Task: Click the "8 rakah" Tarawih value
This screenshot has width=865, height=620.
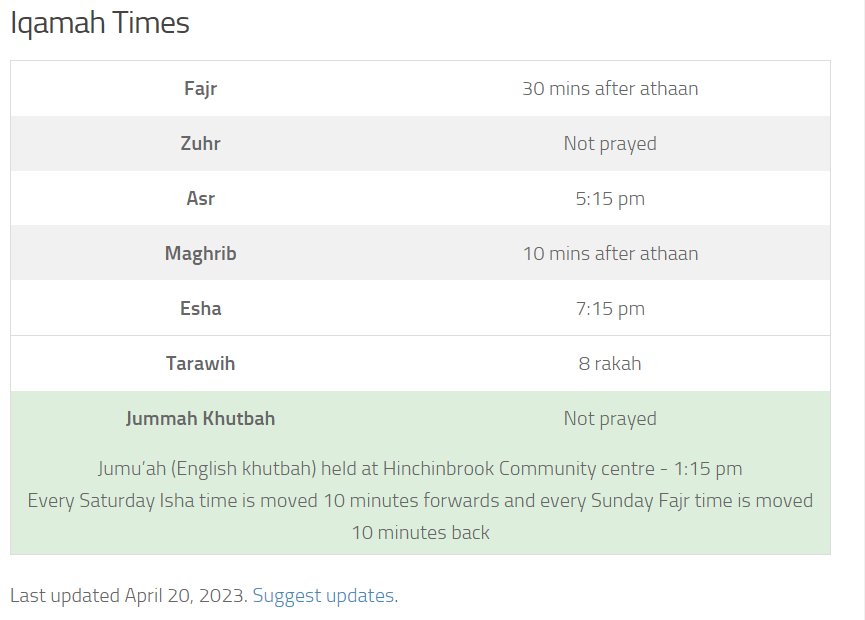Action: (610, 363)
